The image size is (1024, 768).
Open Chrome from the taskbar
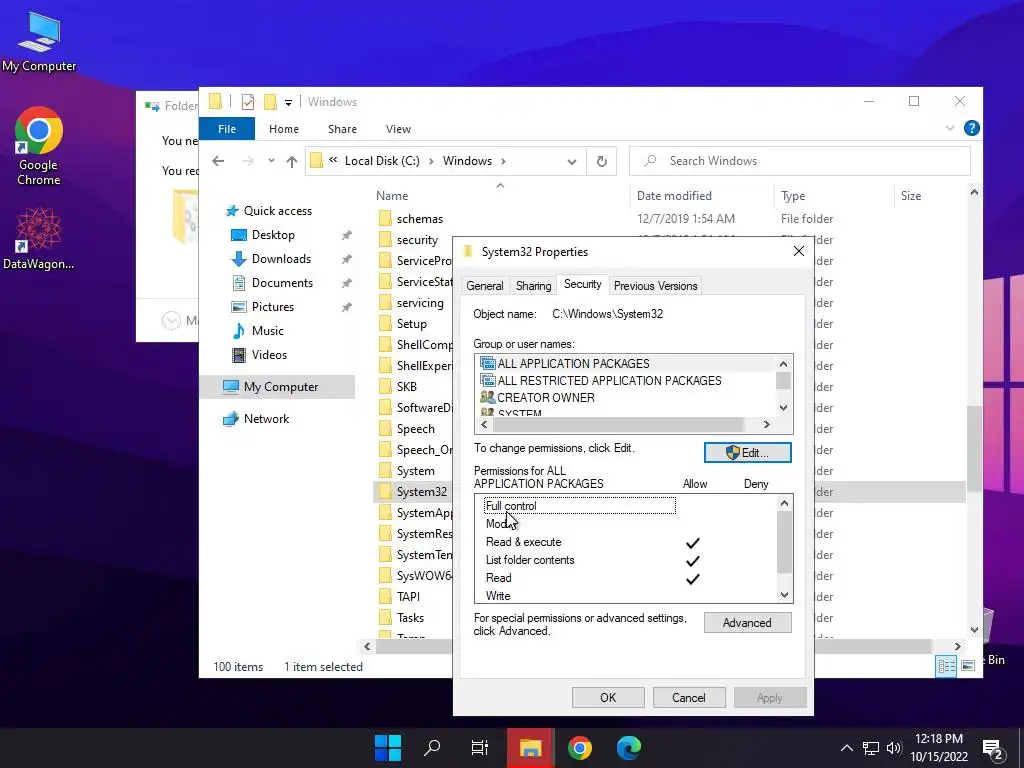tap(579, 748)
